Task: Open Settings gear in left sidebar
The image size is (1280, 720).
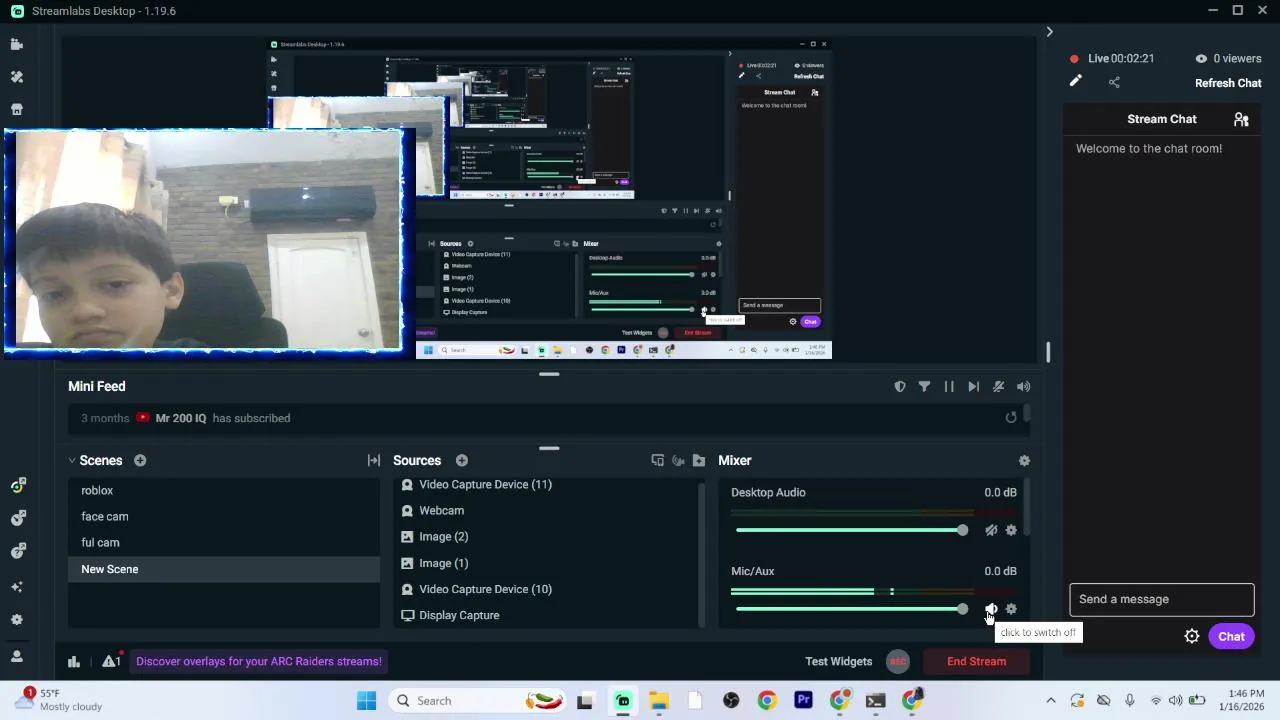Action: click(x=17, y=620)
